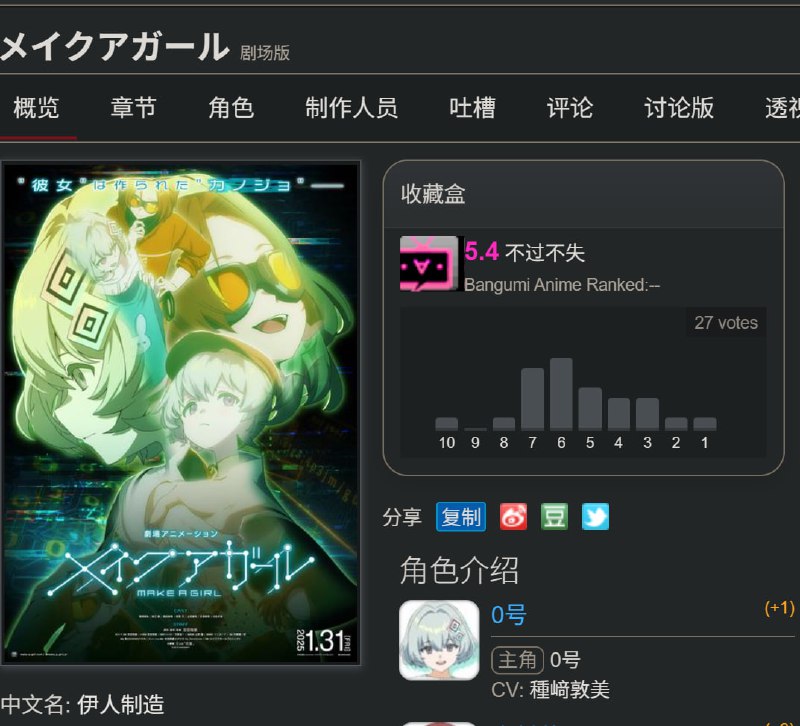This screenshot has width=800, height=726.
Task: Switch to 讨论版 tab
Action: [679, 108]
